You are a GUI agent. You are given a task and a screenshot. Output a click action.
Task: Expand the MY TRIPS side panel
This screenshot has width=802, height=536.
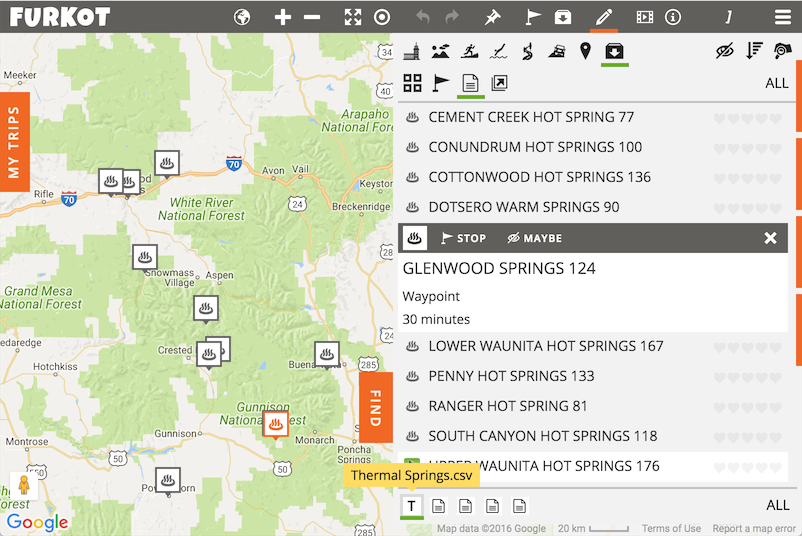pos(14,142)
